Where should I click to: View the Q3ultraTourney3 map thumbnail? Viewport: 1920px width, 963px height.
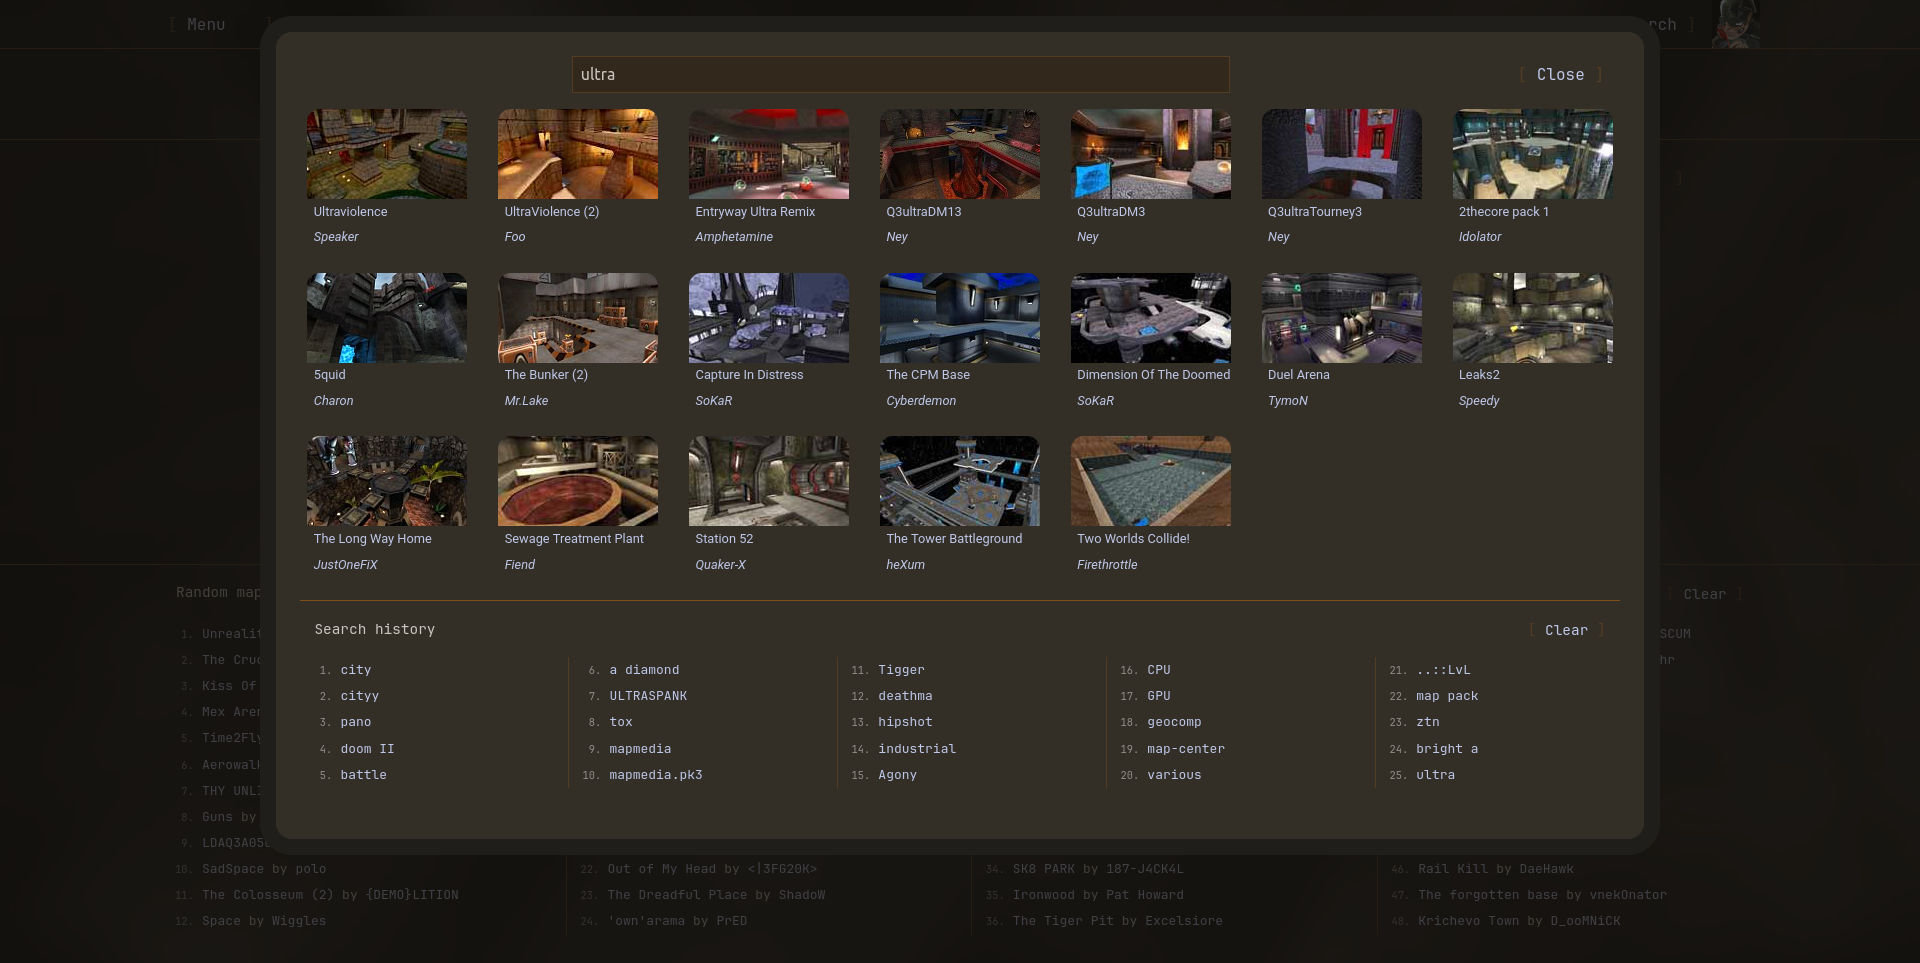tap(1341, 154)
